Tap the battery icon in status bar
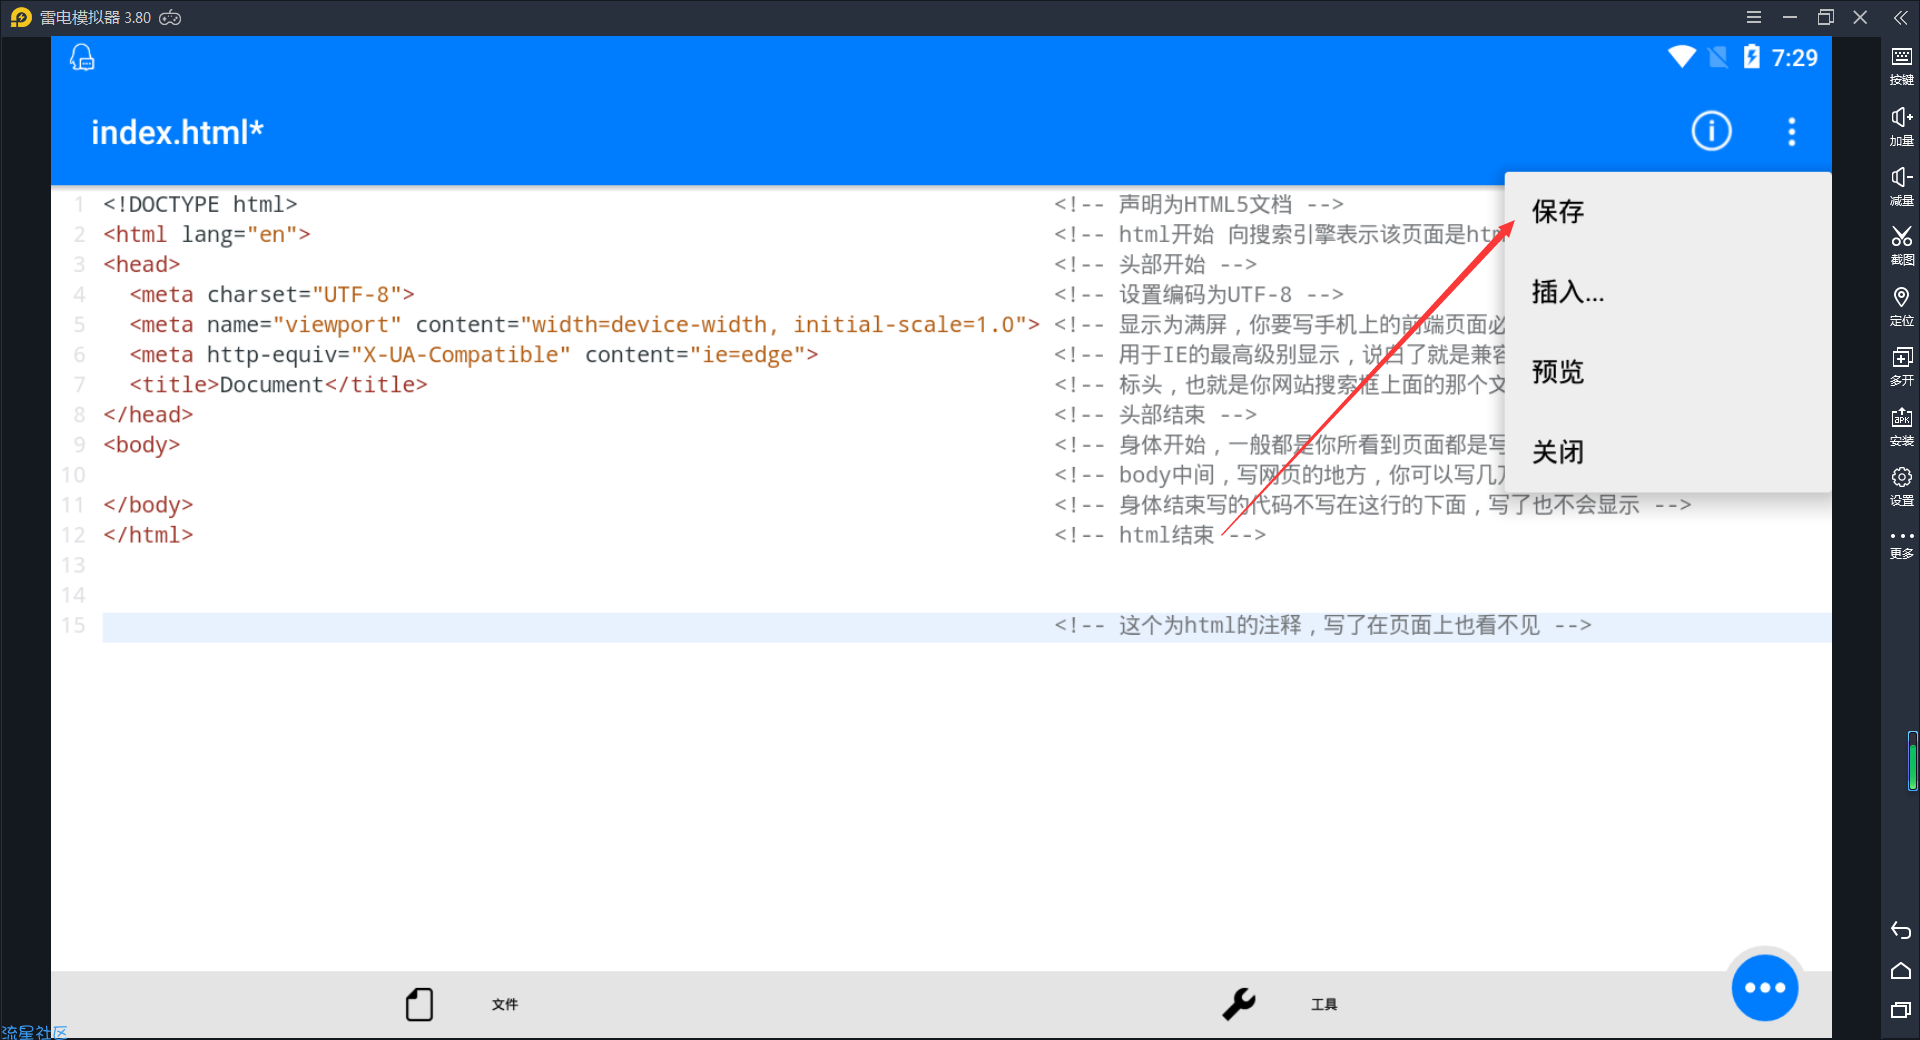 [1751, 57]
